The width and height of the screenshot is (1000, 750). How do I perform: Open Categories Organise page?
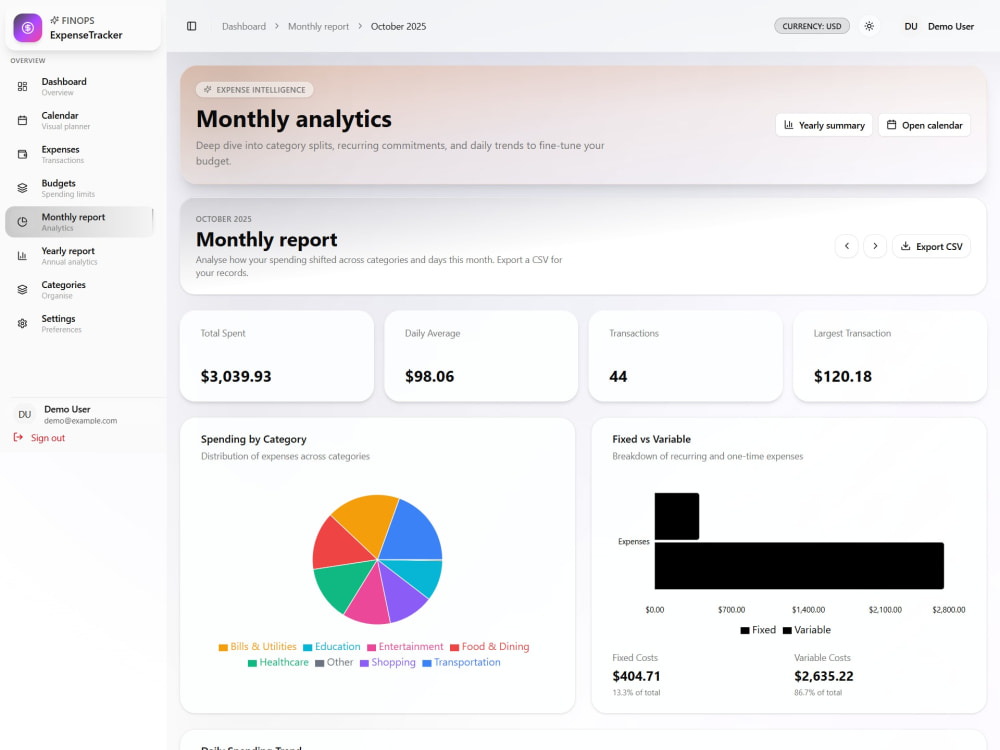[x=80, y=290]
